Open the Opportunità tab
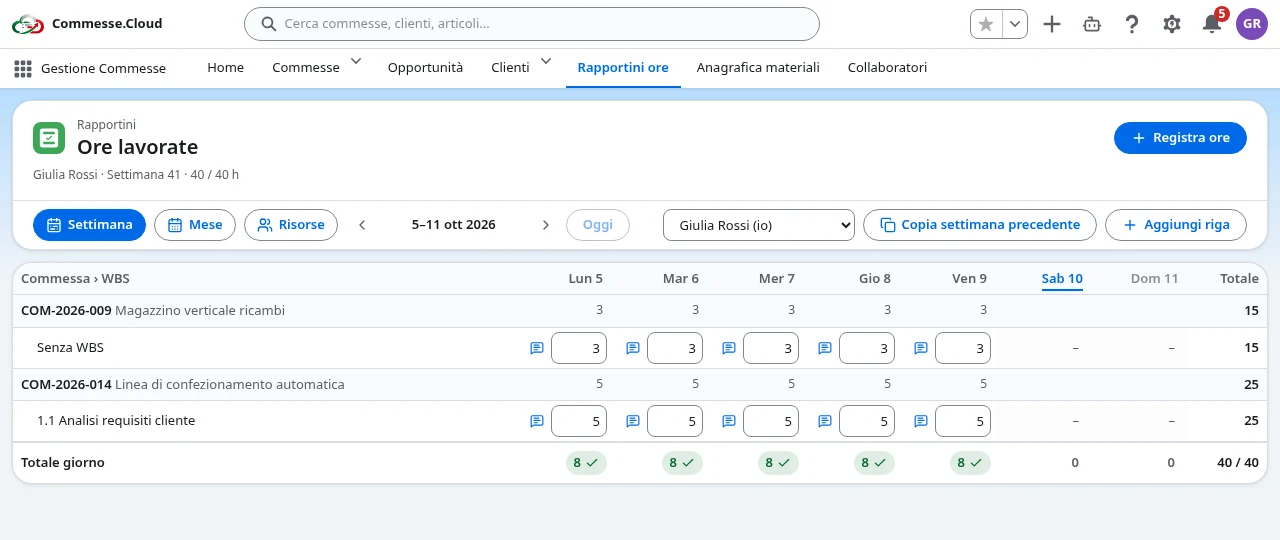The height and width of the screenshot is (540, 1280). pyautogui.click(x=425, y=68)
